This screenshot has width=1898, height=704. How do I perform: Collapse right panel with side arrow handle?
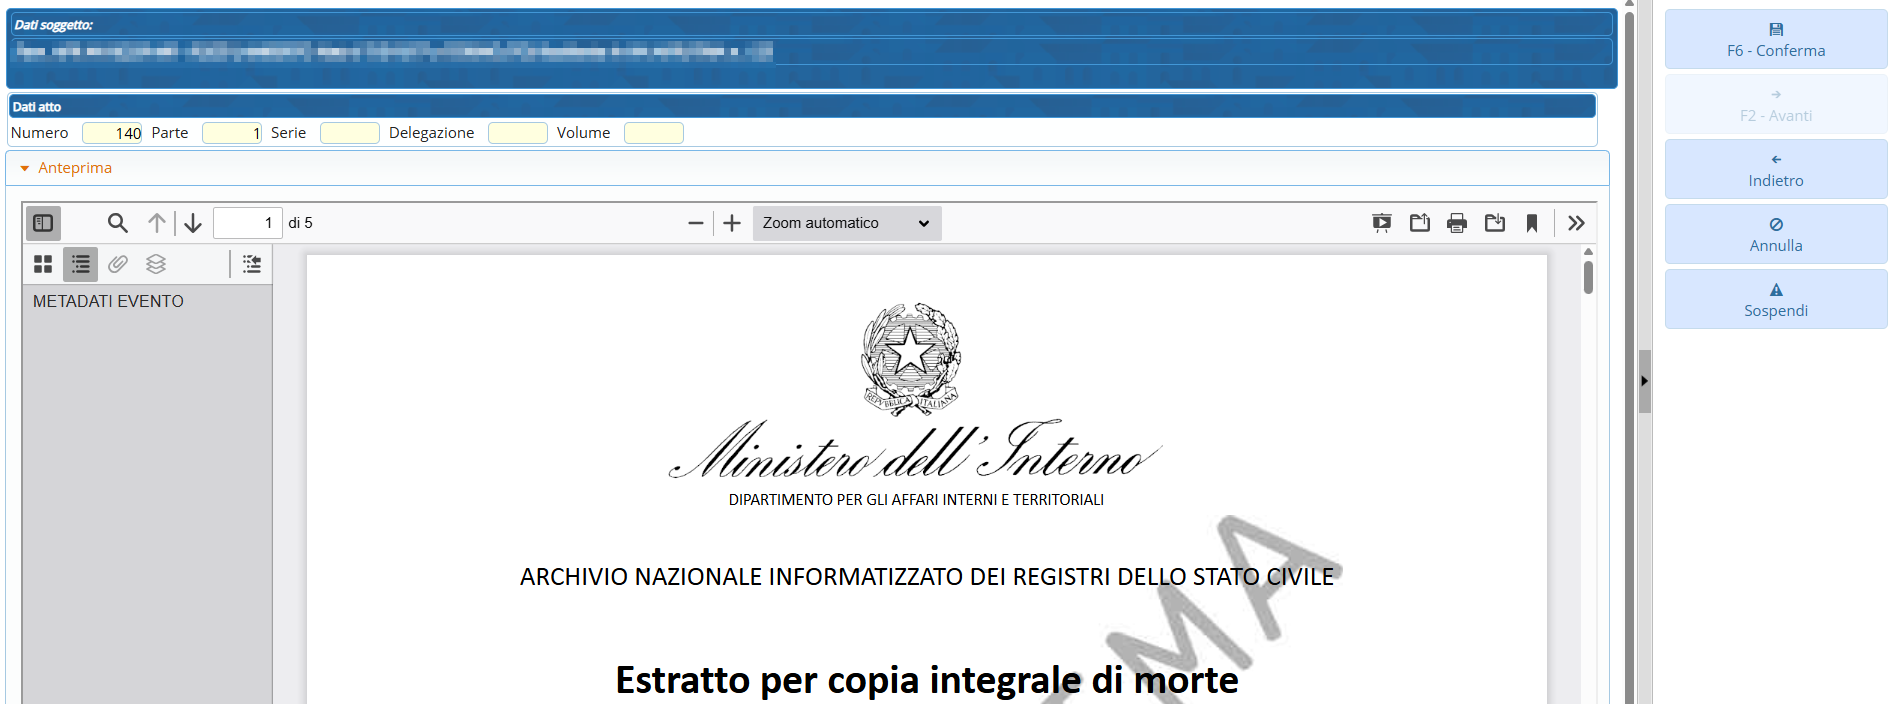point(1644,381)
